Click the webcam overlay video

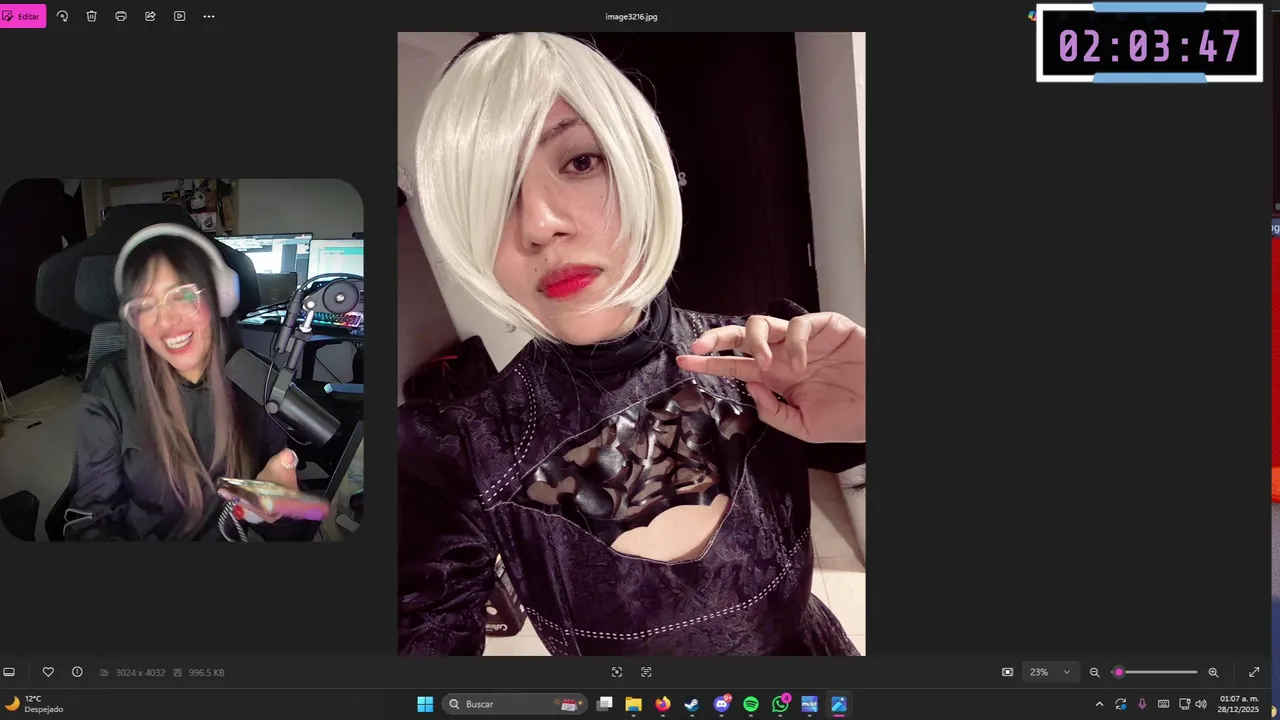coord(181,360)
